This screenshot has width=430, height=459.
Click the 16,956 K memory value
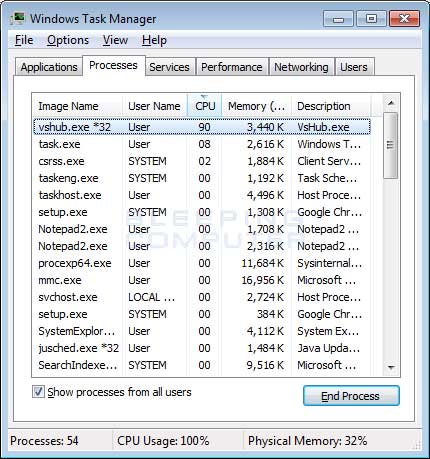click(x=263, y=280)
